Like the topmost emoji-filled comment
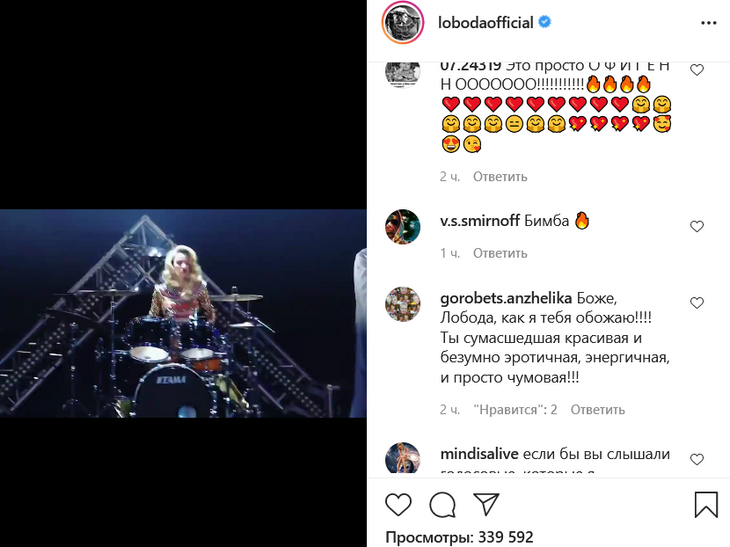730x547 pixels. 696,70
